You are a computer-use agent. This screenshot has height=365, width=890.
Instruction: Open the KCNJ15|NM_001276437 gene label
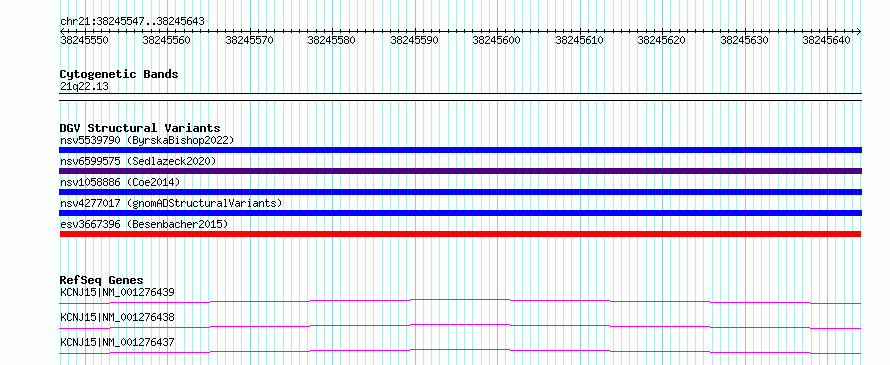pyautogui.click(x=117, y=342)
